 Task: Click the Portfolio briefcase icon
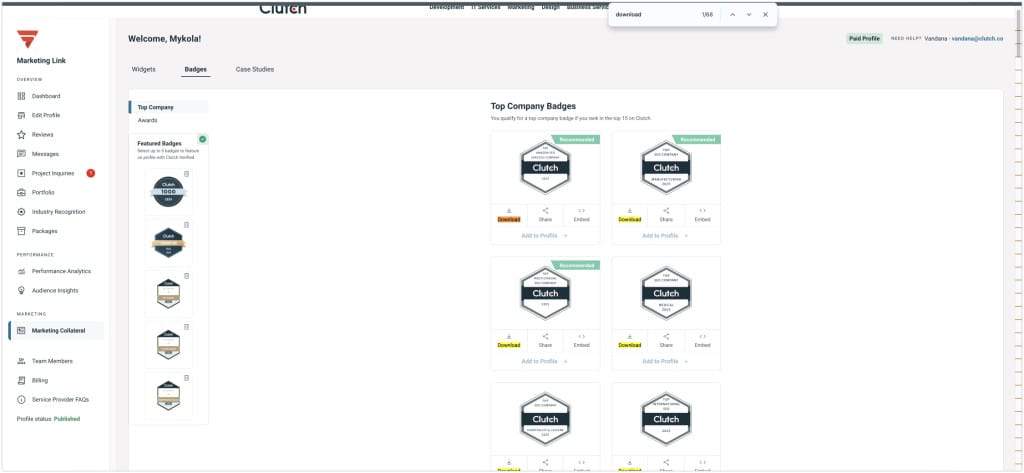tap(21, 192)
